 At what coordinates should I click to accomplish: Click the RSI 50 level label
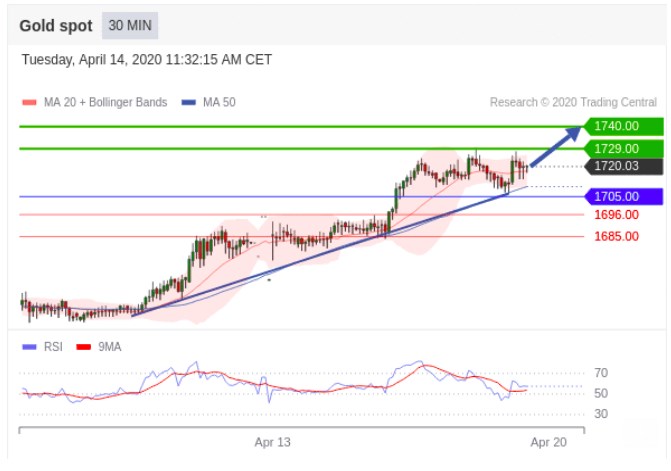(x=601, y=393)
